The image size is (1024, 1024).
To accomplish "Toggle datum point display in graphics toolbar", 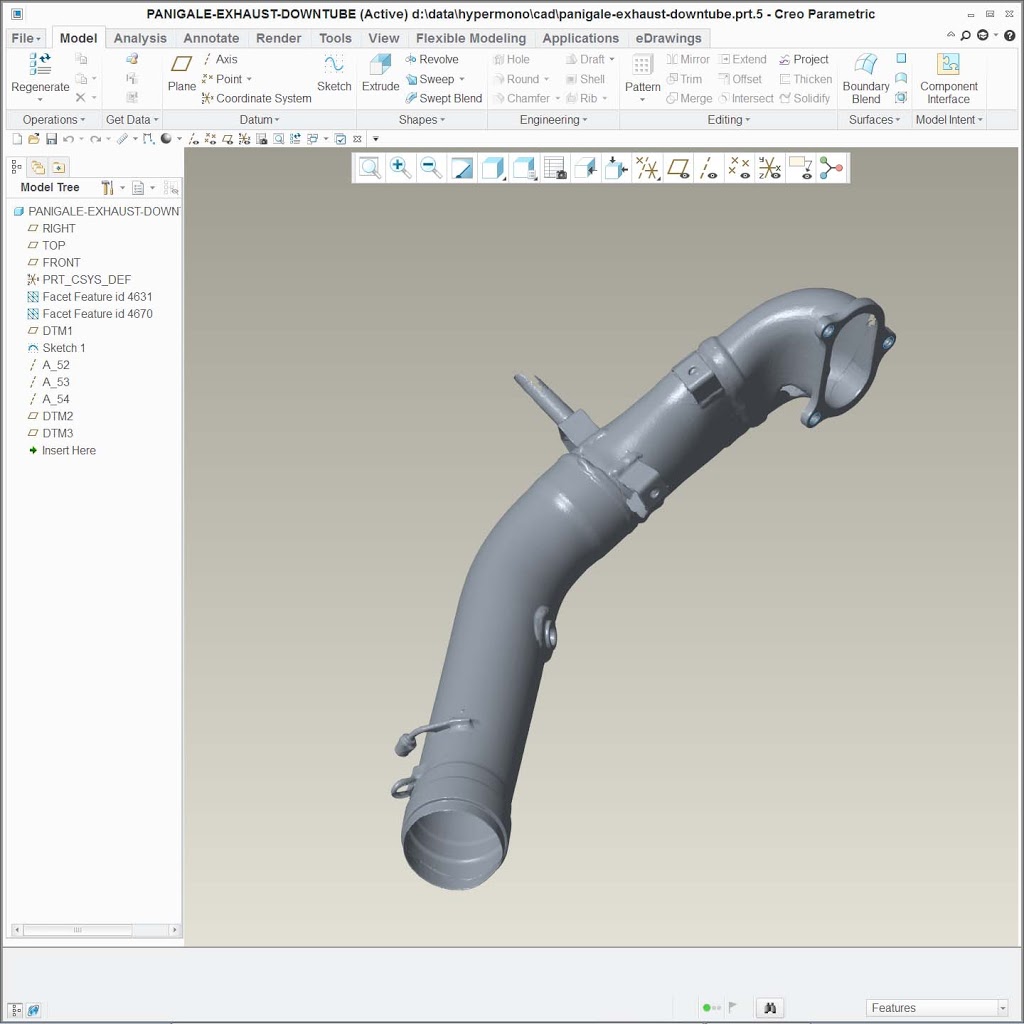I will point(739,168).
